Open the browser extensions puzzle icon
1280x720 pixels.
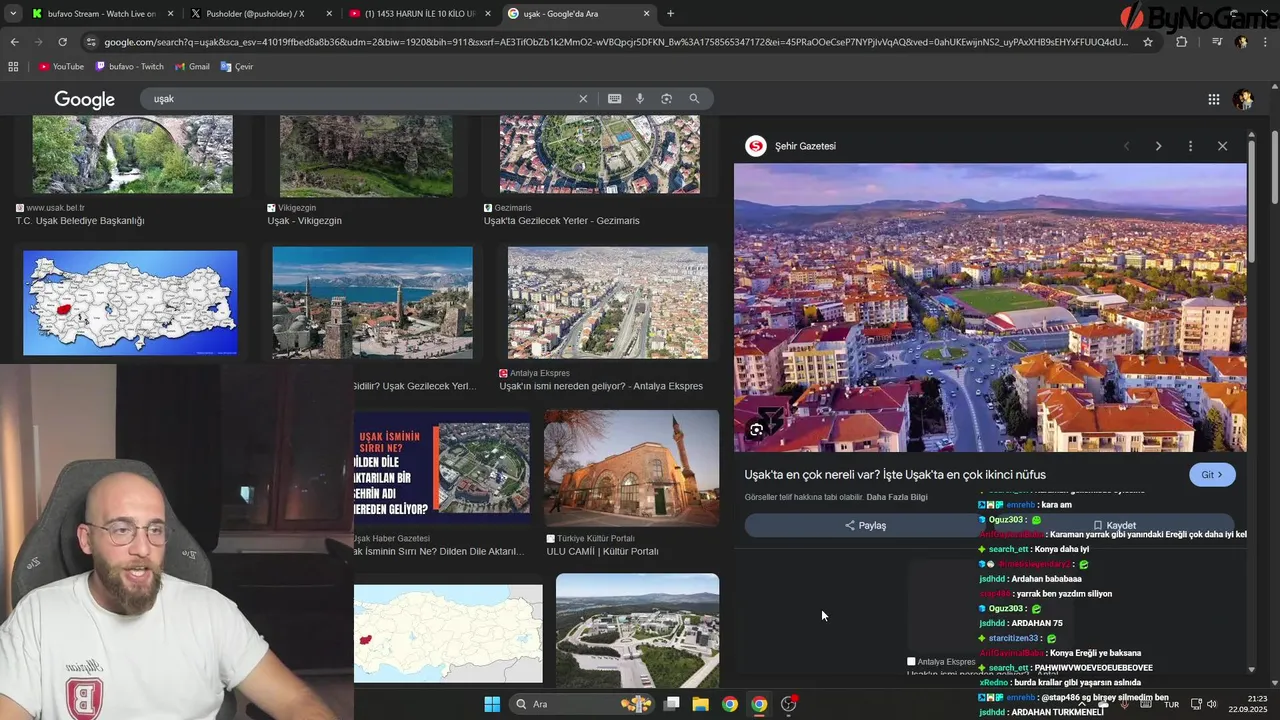point(1182,42)
